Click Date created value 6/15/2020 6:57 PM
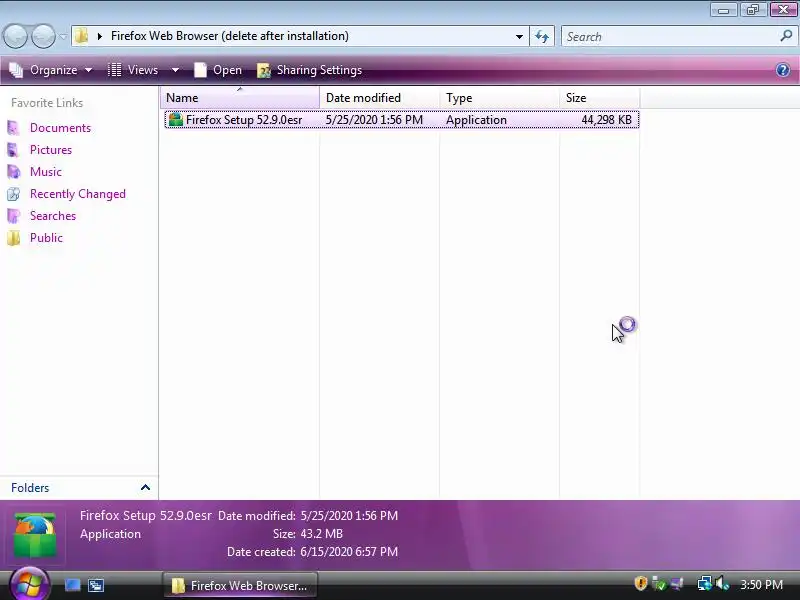The image size is (800, 600). [349, 552]
